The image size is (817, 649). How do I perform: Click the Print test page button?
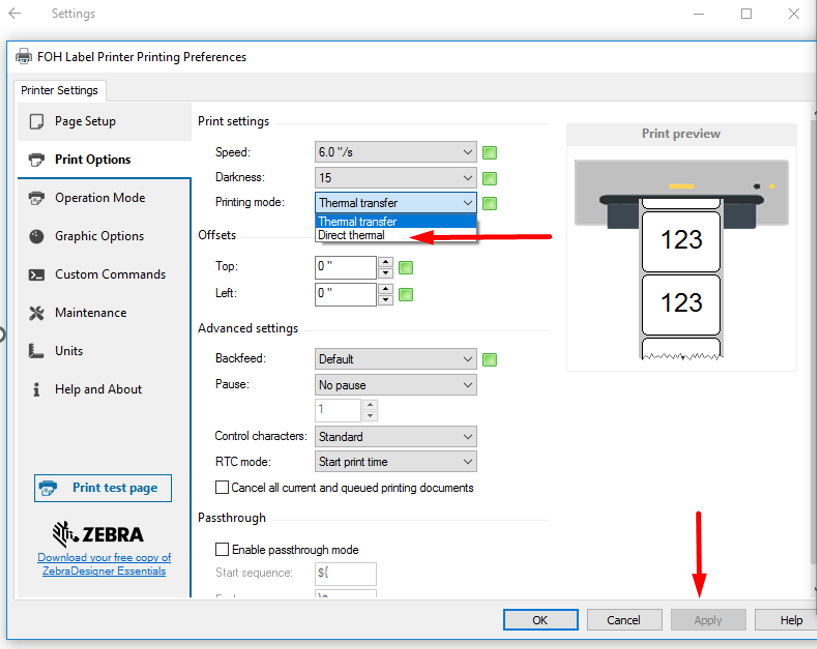[x=102, y=488]
